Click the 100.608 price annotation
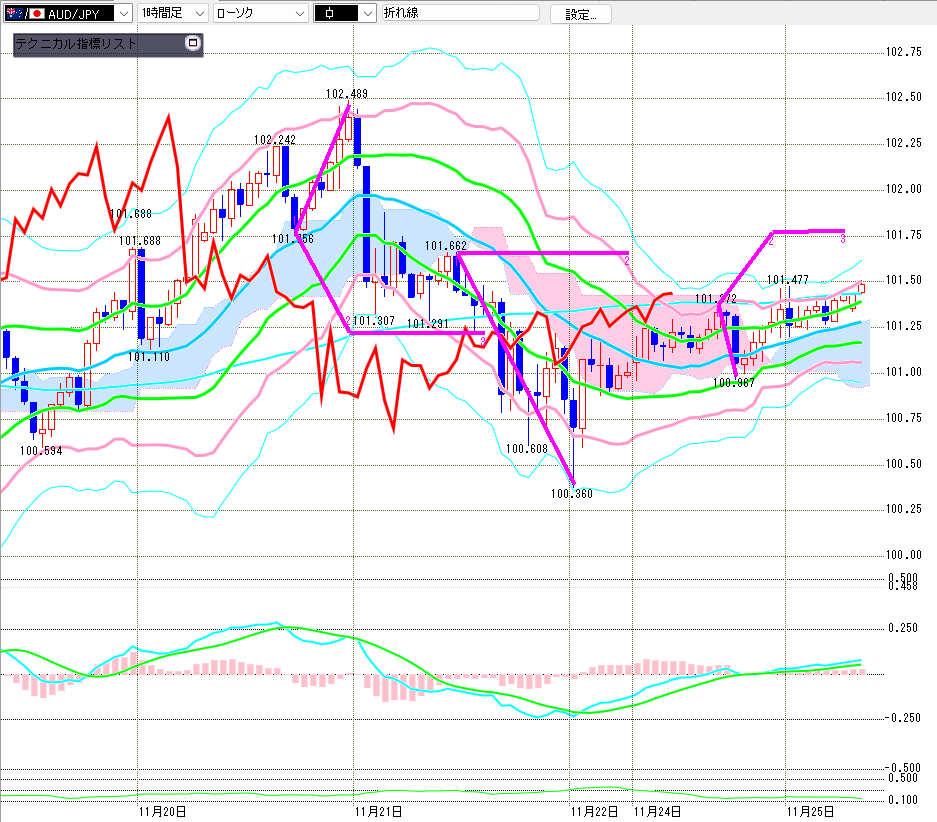 (x=527, y=448)
